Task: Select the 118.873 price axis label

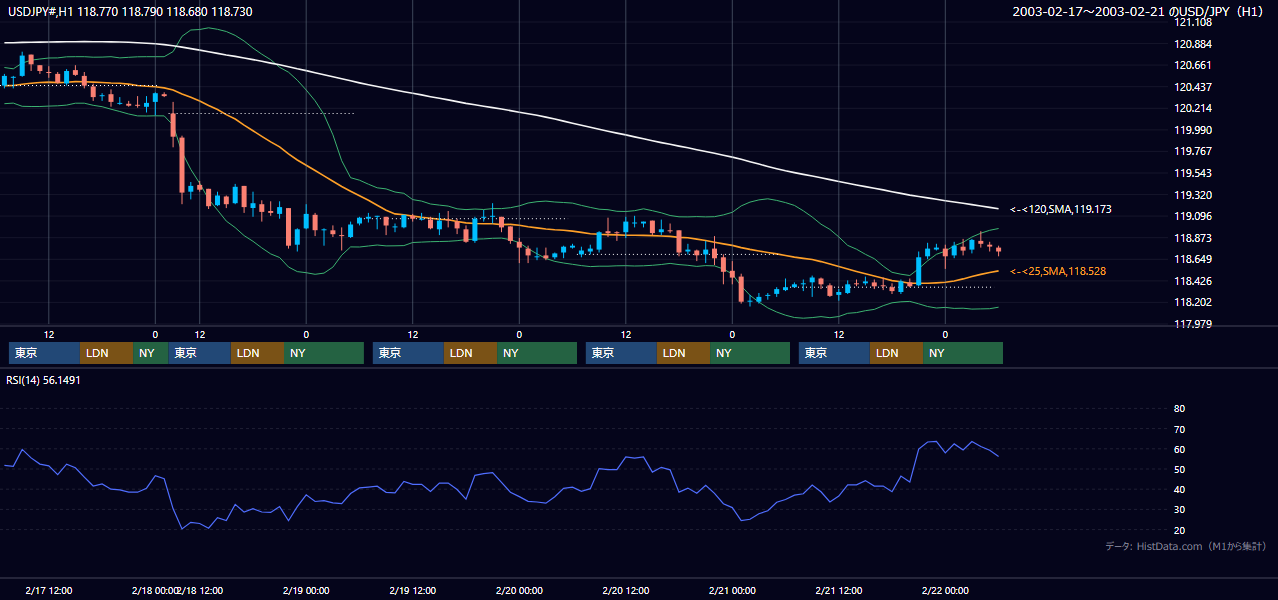Action: point(1194,238)
